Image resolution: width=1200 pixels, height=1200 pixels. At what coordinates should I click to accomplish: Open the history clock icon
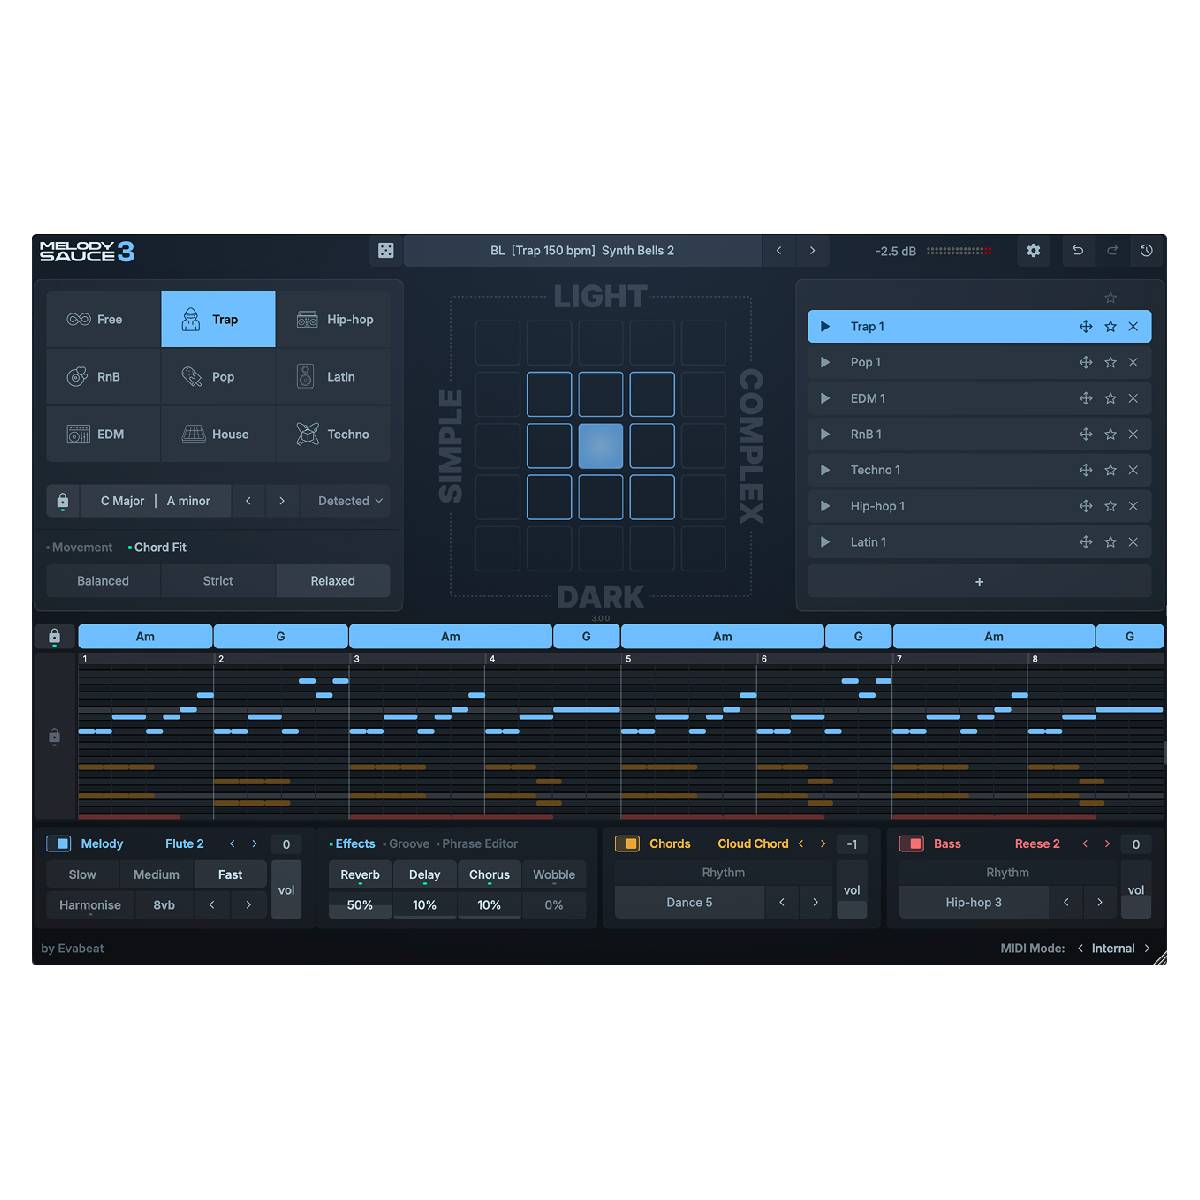1146,251
